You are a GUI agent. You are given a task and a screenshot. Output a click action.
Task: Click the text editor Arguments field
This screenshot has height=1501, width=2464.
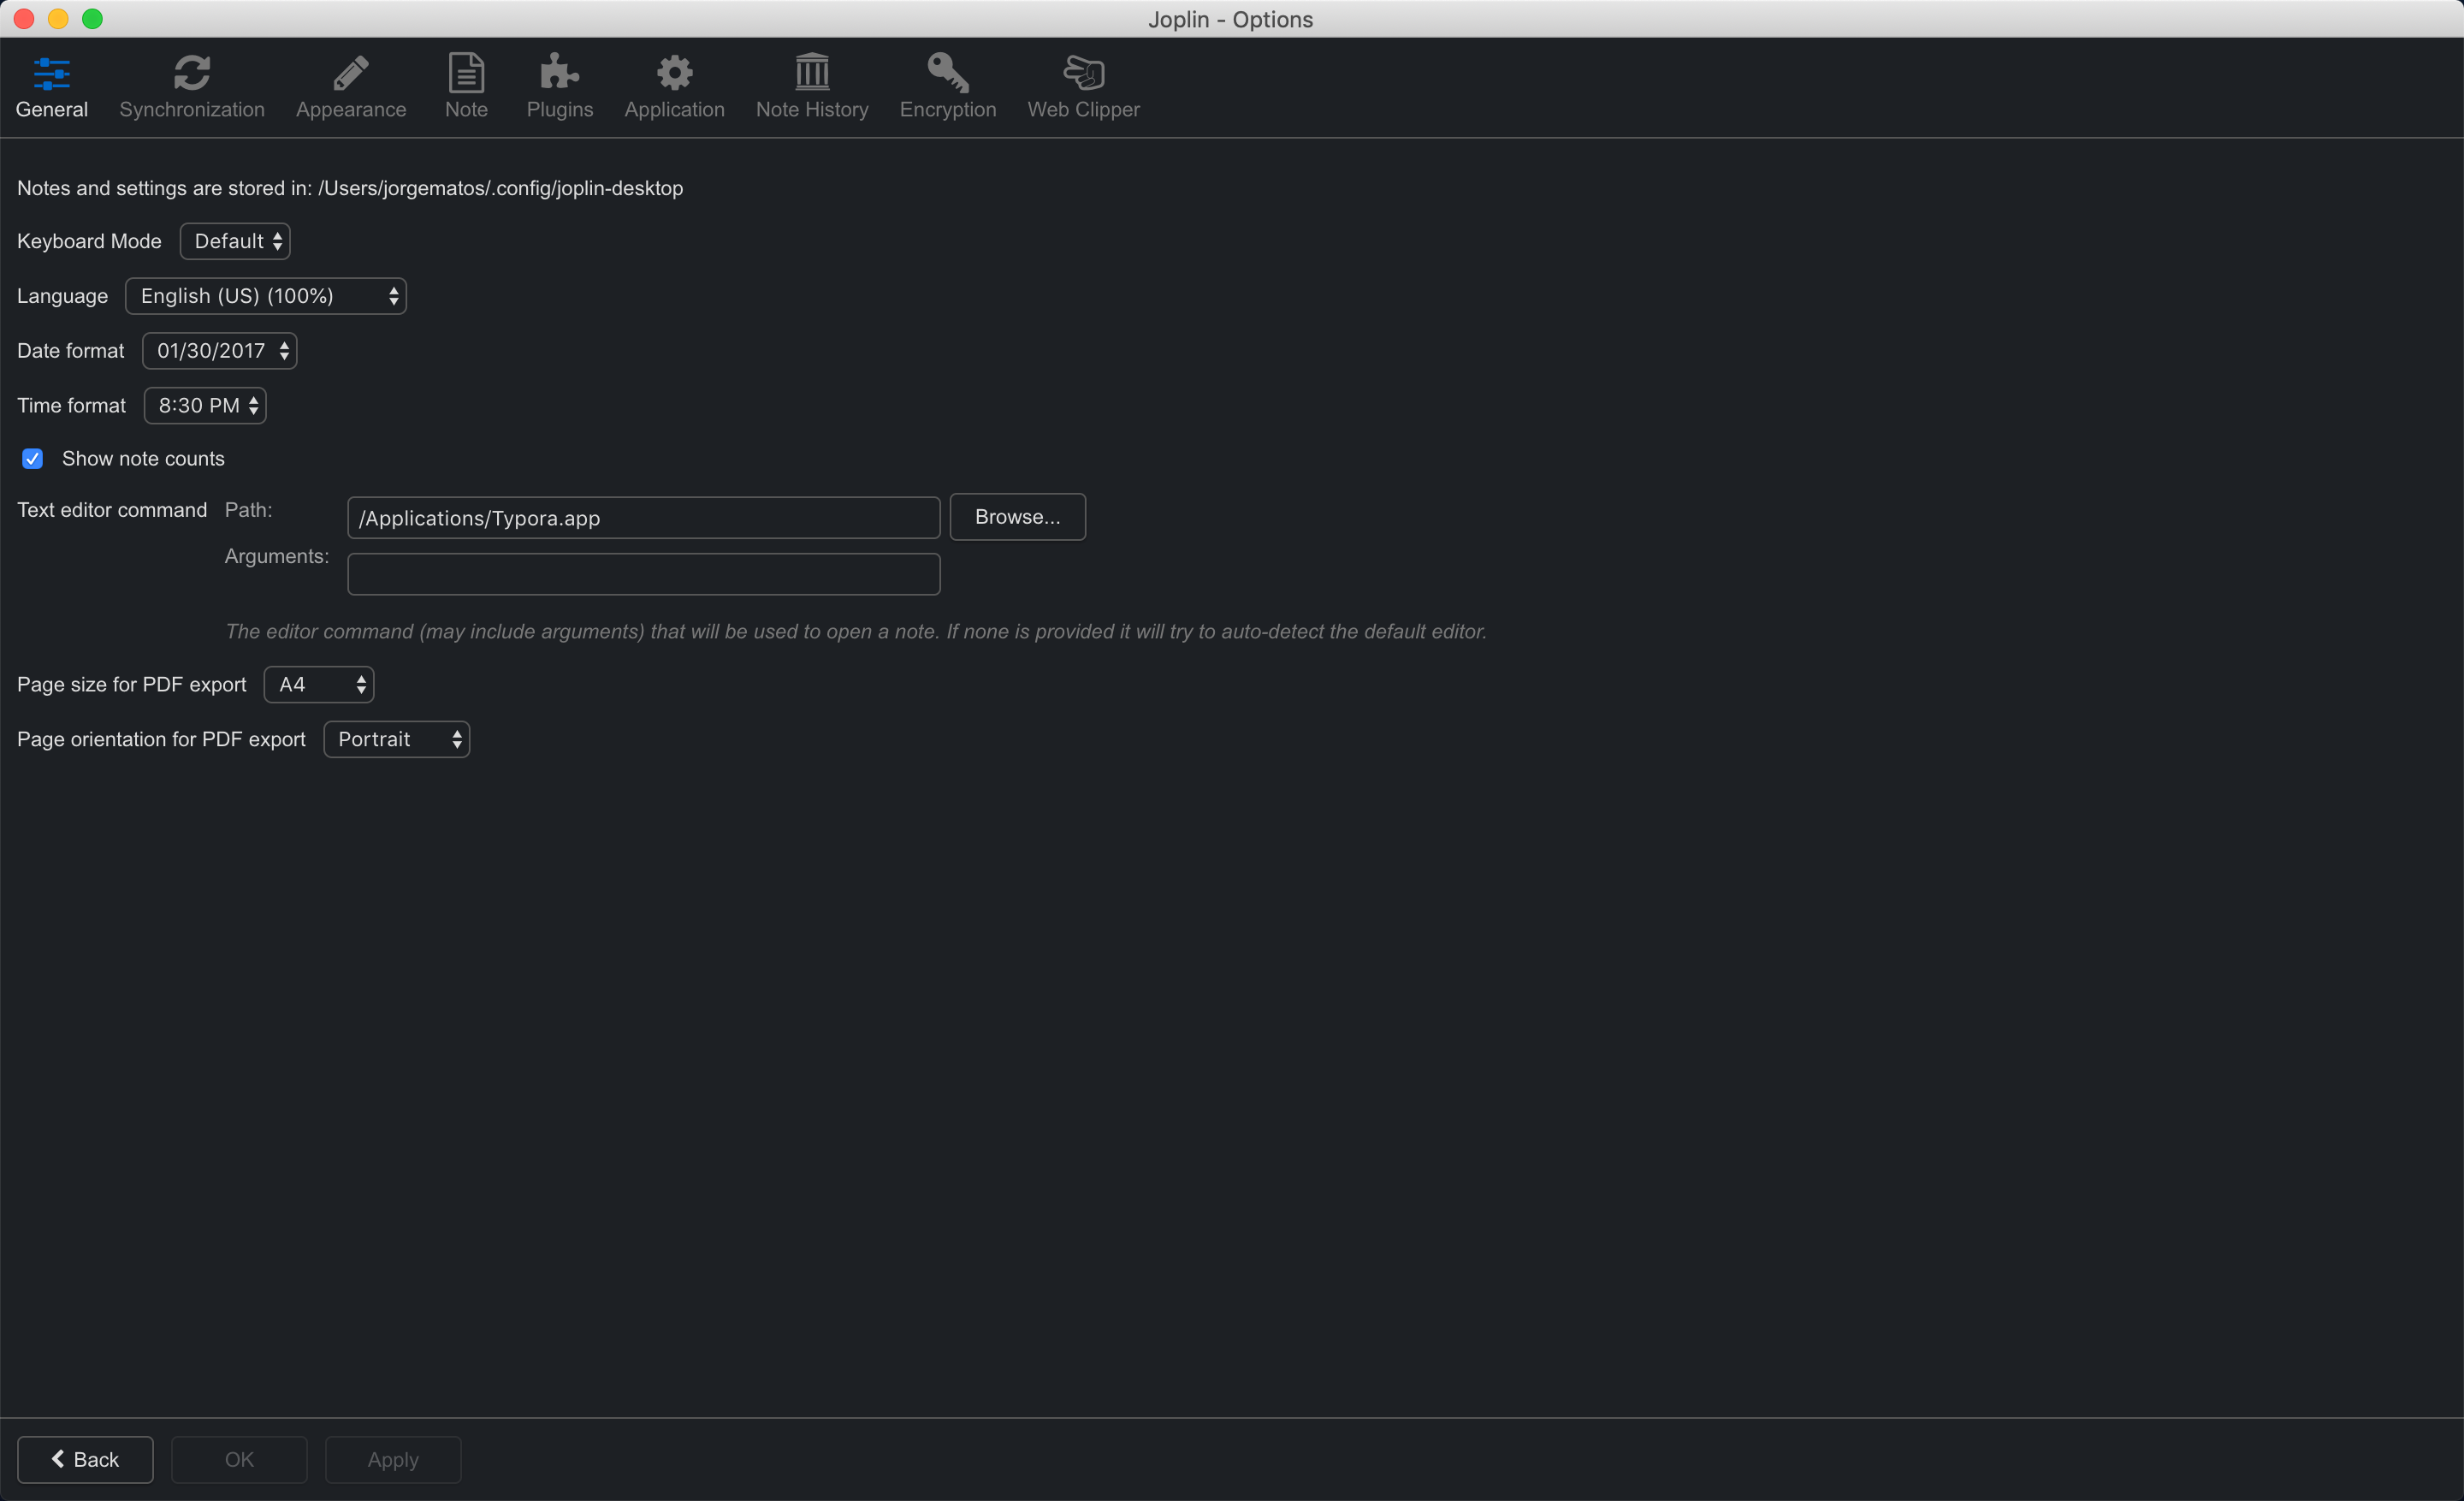click(643, 574)
